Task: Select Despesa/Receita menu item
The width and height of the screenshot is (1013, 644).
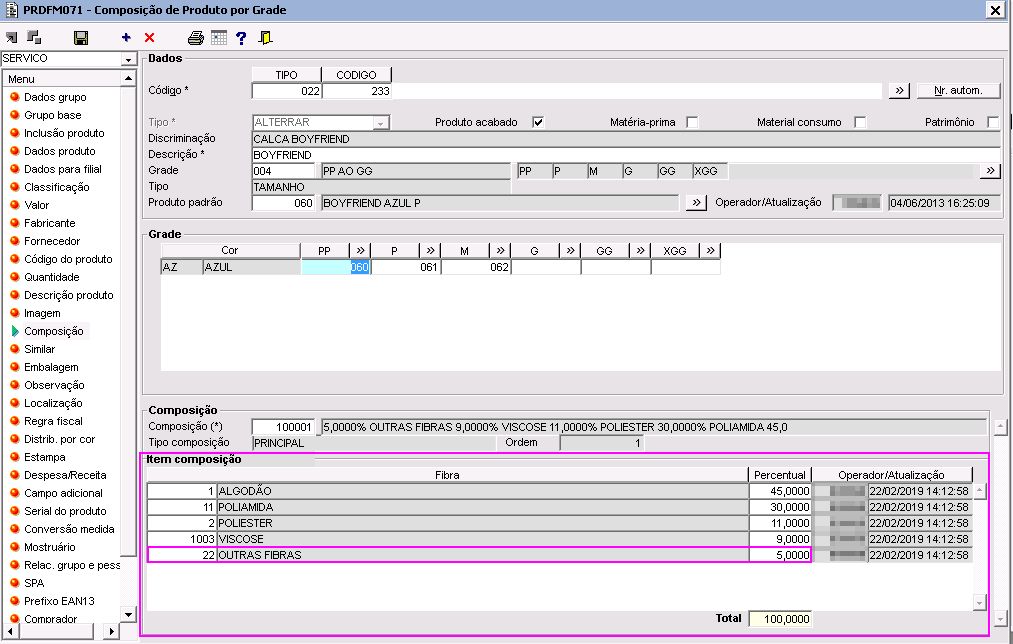Action: click(x=65, y=475)
